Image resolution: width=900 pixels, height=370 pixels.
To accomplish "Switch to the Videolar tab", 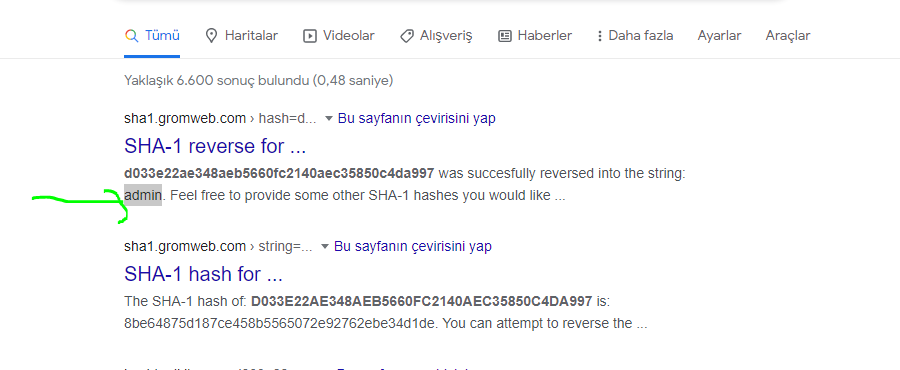I will tap(339, 36).
